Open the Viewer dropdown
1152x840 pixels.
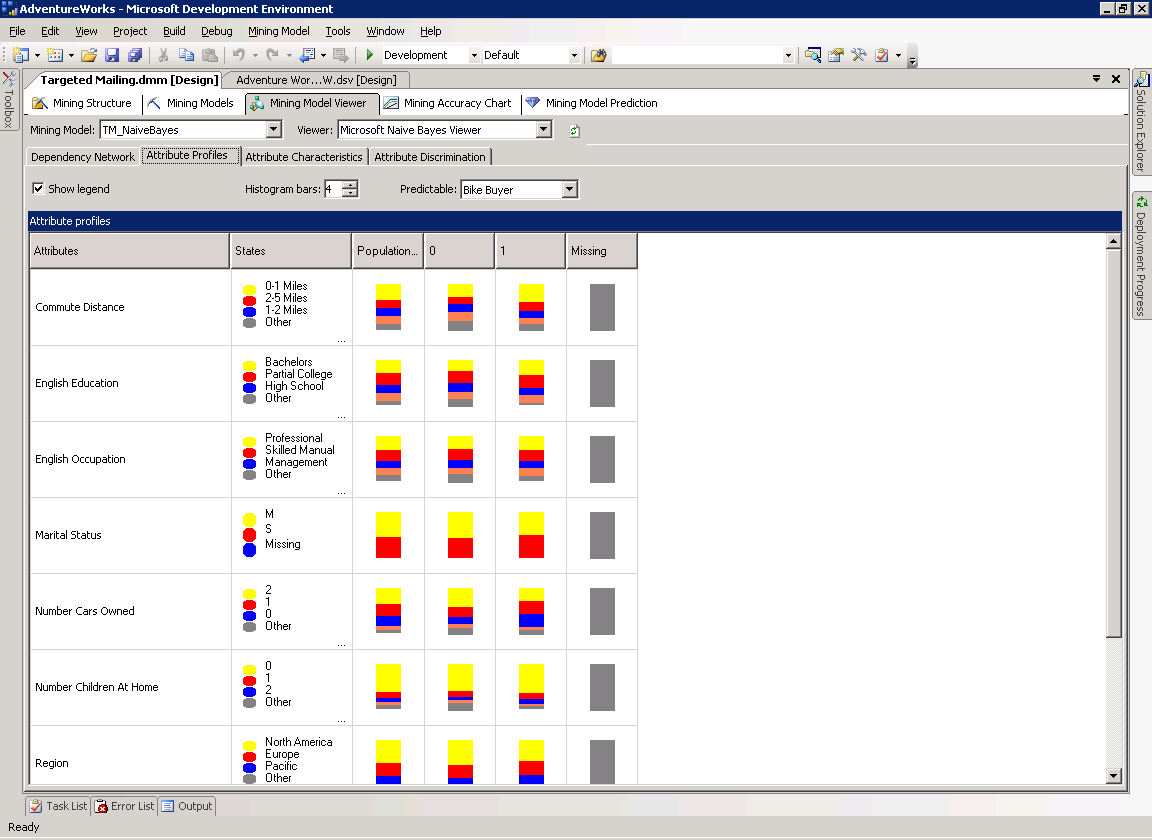pos(544,130)
